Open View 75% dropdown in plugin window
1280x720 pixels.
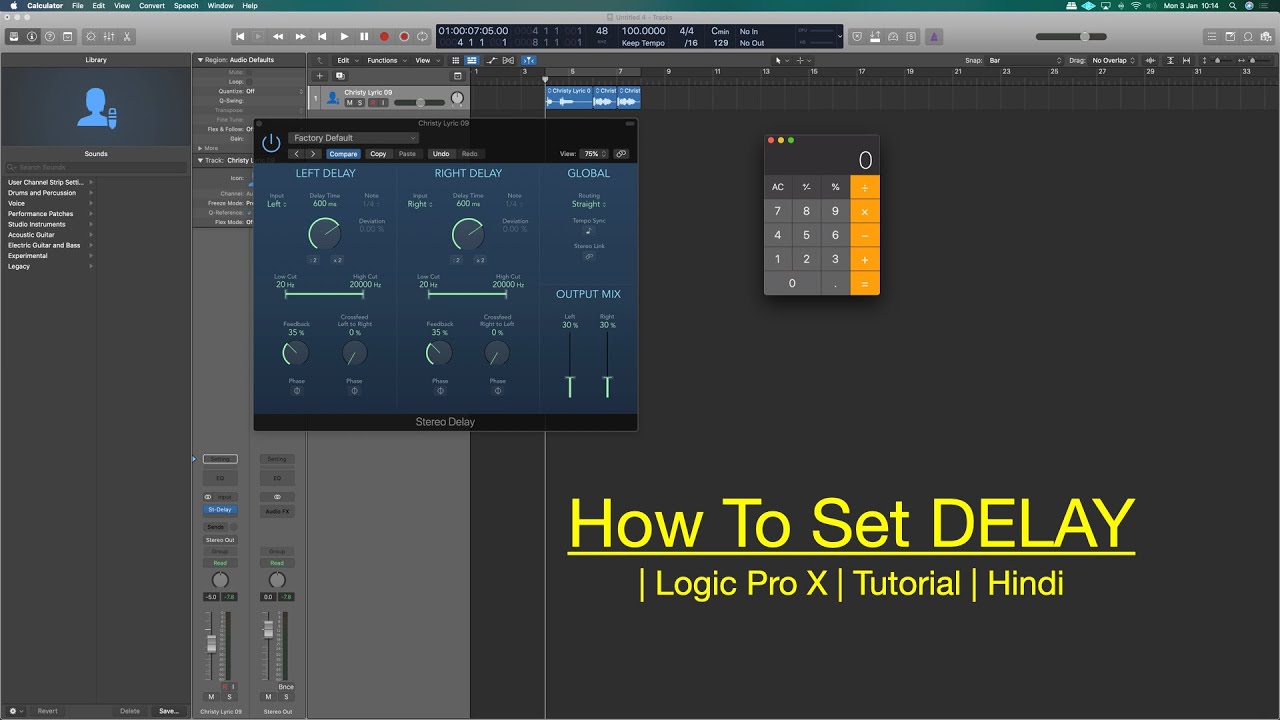tap(593, 154)
